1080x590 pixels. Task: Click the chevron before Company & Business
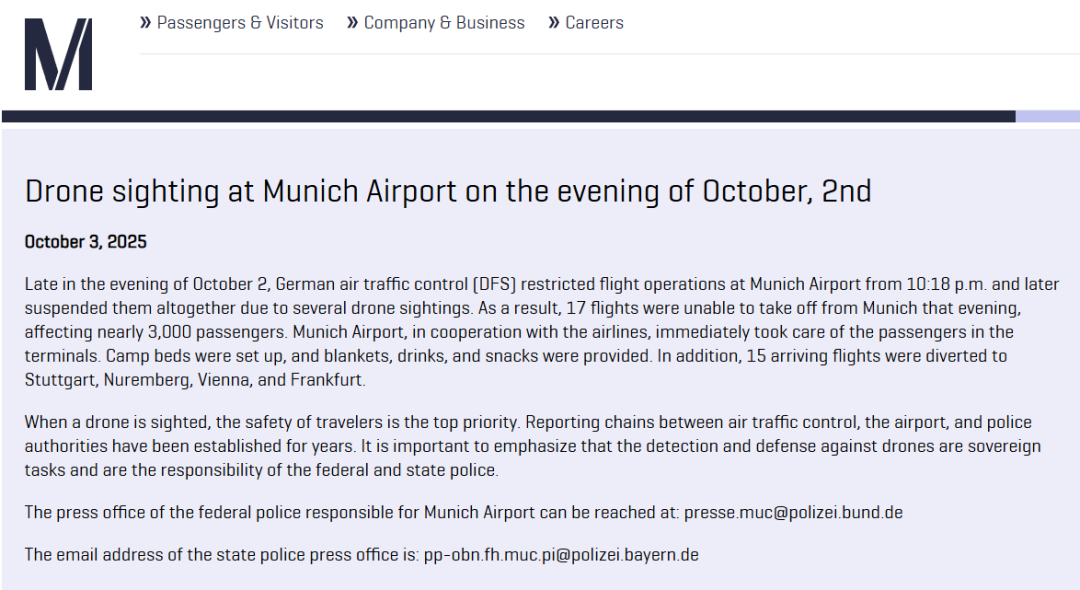[x=352, y=22]
